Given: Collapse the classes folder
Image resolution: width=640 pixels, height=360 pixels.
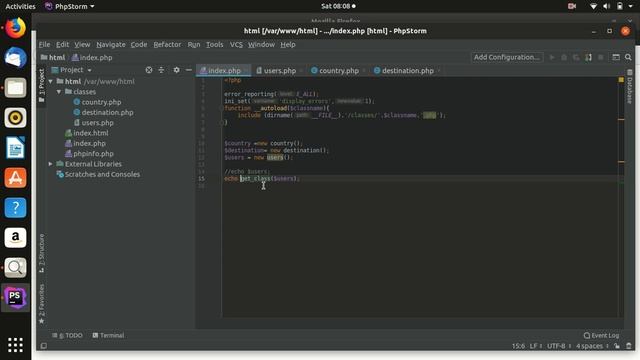Looking at the screenshot, I should (x=59, y=92).
